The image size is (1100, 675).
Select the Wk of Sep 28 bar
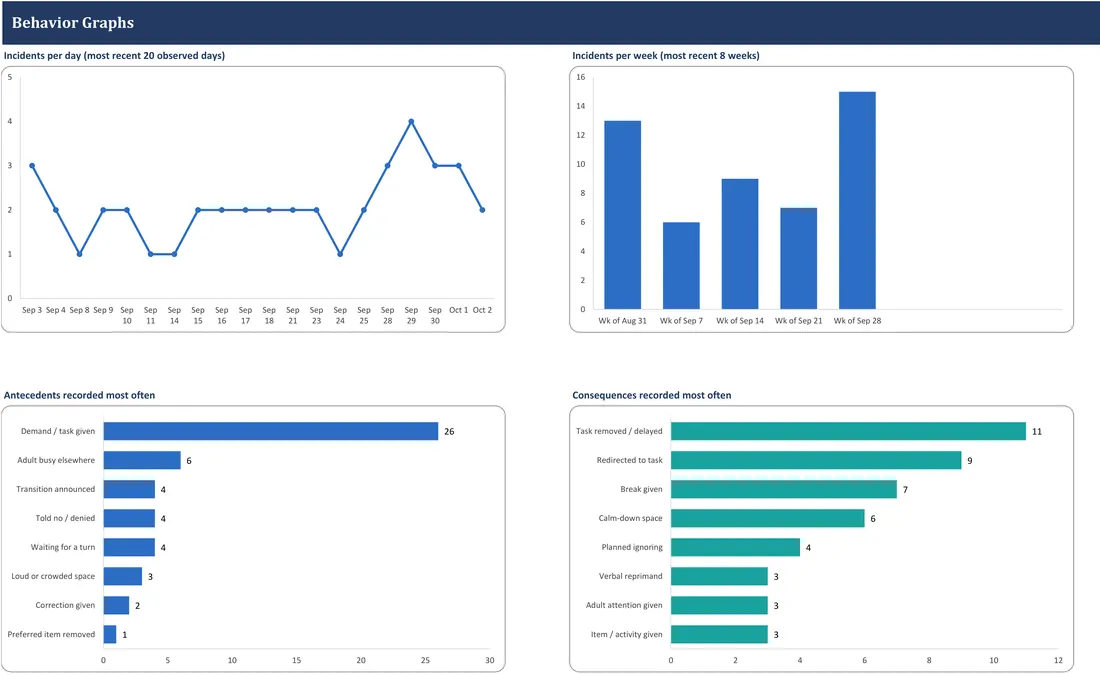click(857, 200)
